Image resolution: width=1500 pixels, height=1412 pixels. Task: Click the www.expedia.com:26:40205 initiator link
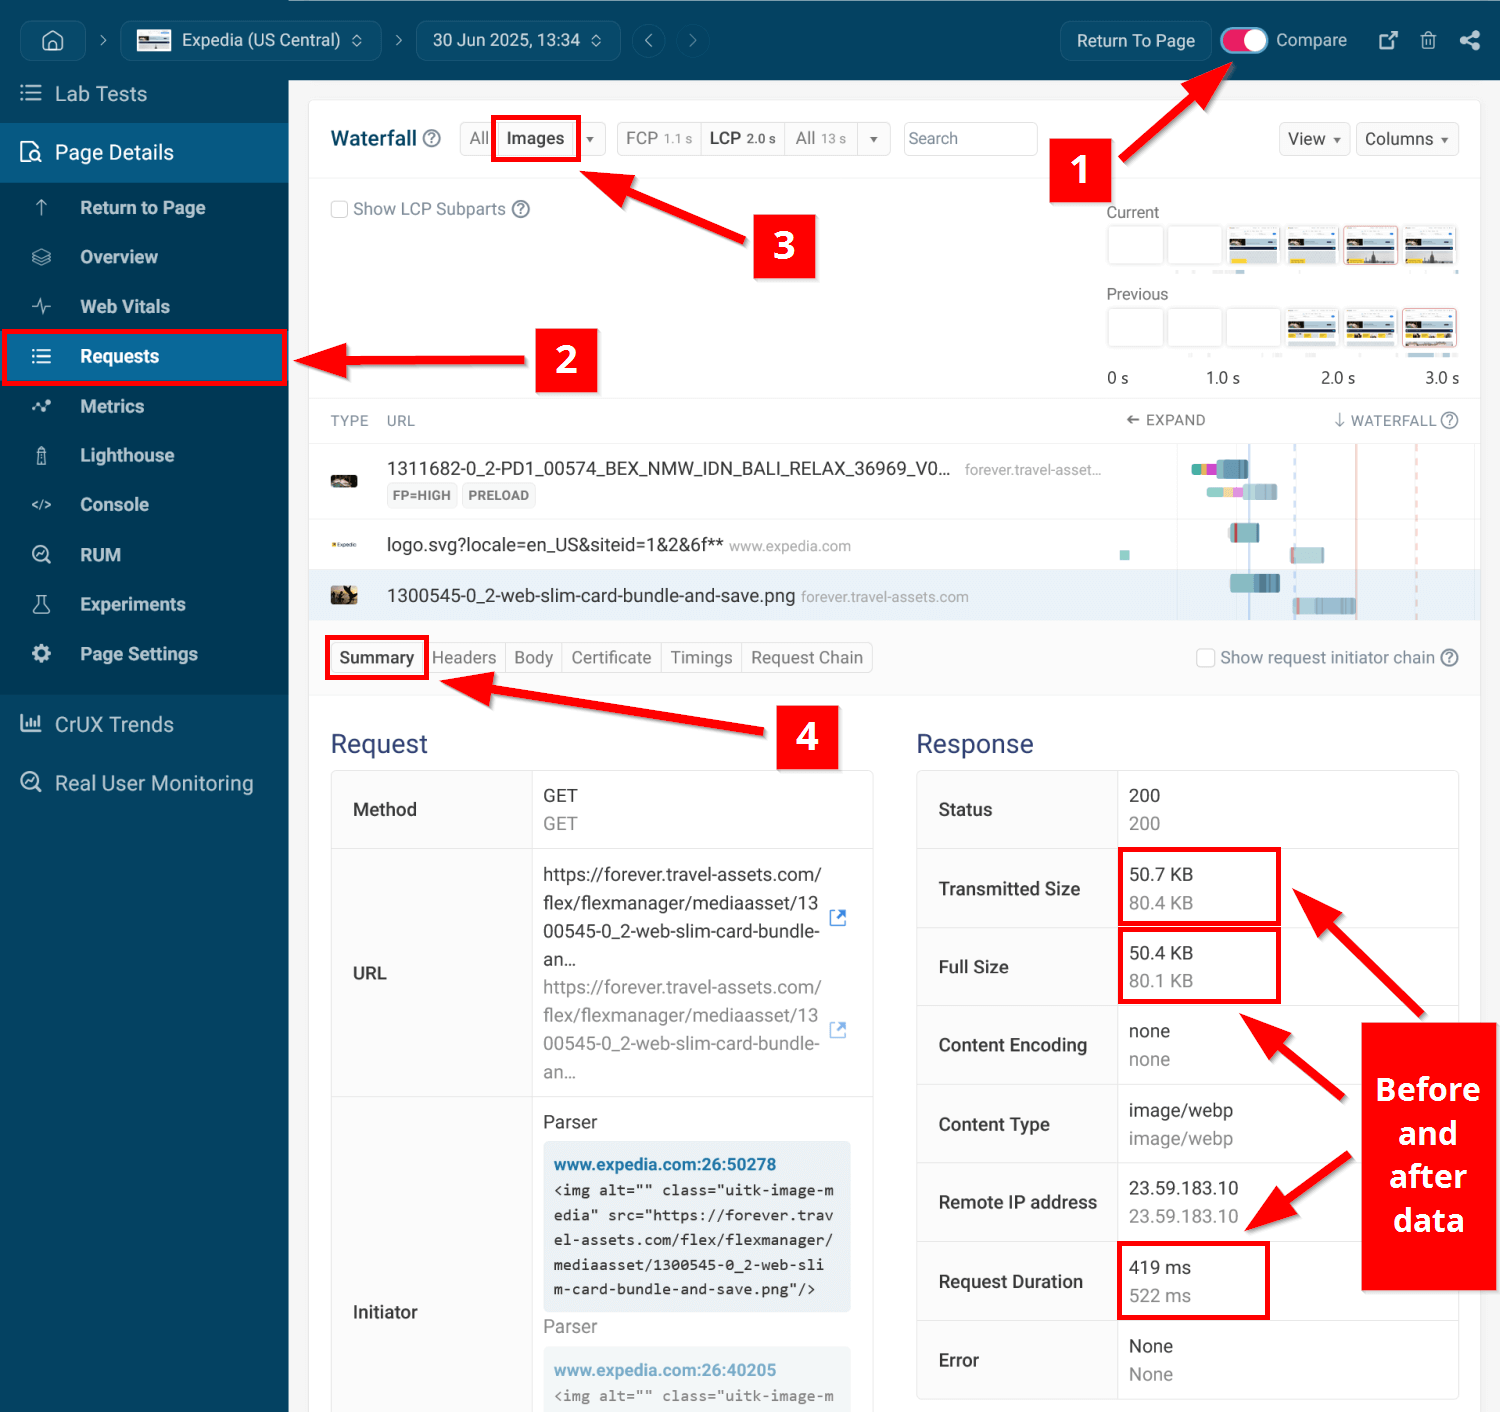tap(665, 1370)
